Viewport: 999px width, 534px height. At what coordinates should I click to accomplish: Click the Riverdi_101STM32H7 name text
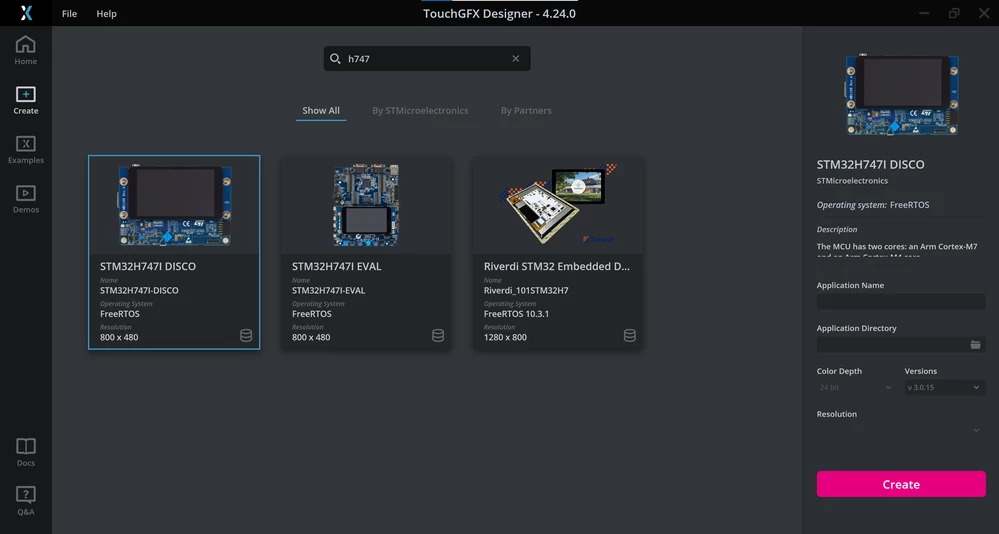(526, 291)
